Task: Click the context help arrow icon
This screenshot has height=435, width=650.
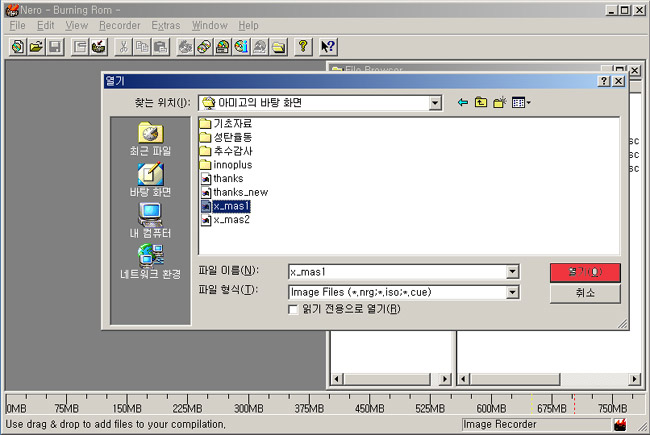Action: coord(327,46)
